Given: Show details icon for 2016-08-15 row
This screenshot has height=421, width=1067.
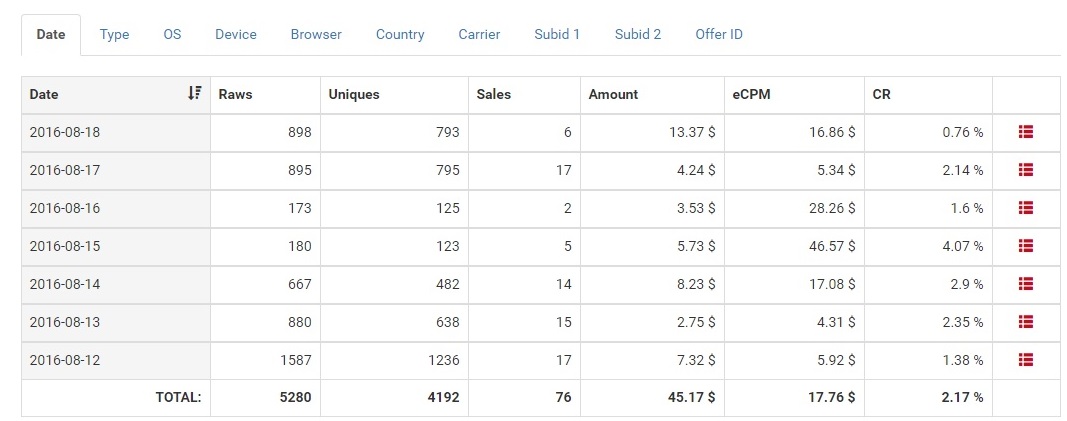Looking at the screenshot, I should [1025, 246].
